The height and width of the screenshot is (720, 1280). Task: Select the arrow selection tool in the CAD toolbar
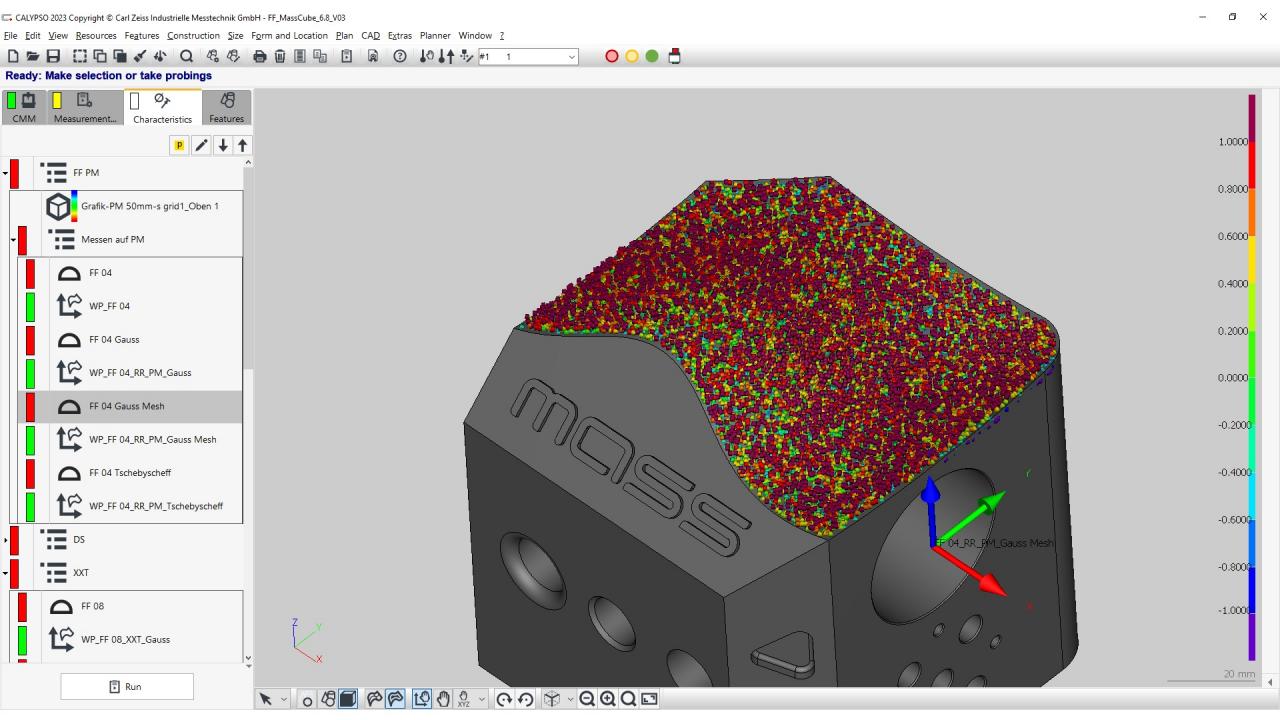coord(267,698)
